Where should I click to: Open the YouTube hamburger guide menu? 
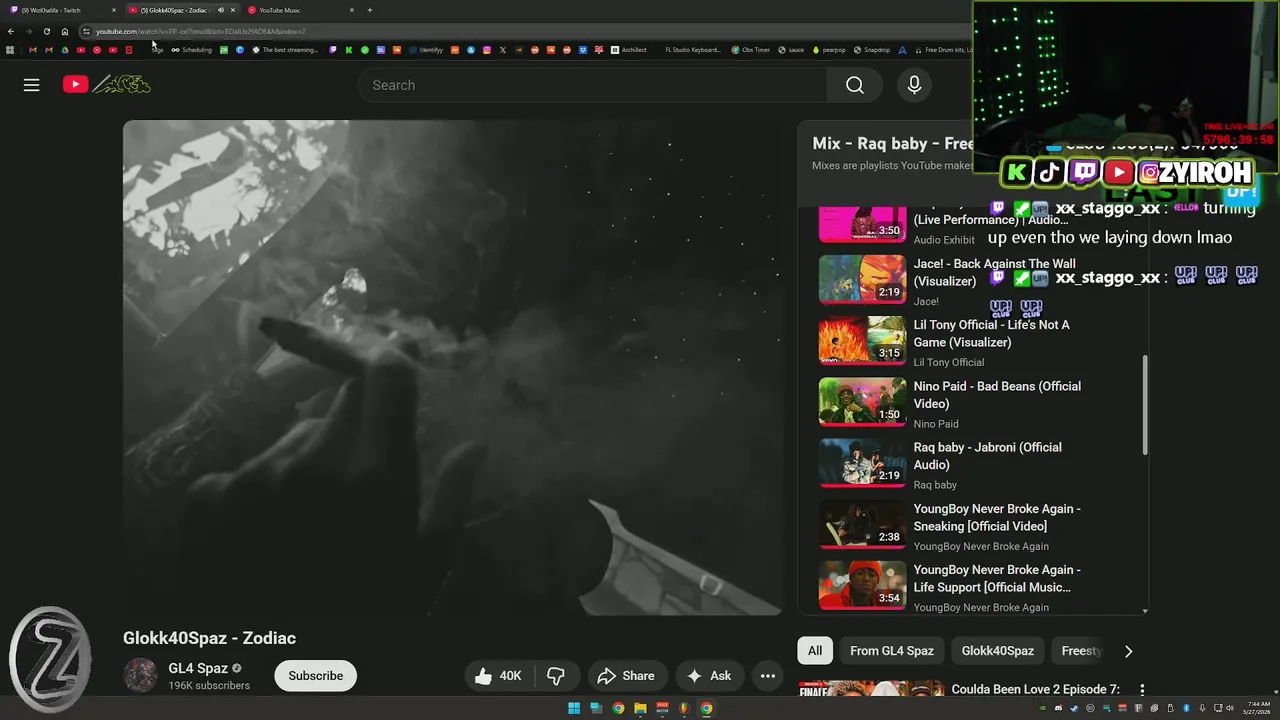point(31,85)
